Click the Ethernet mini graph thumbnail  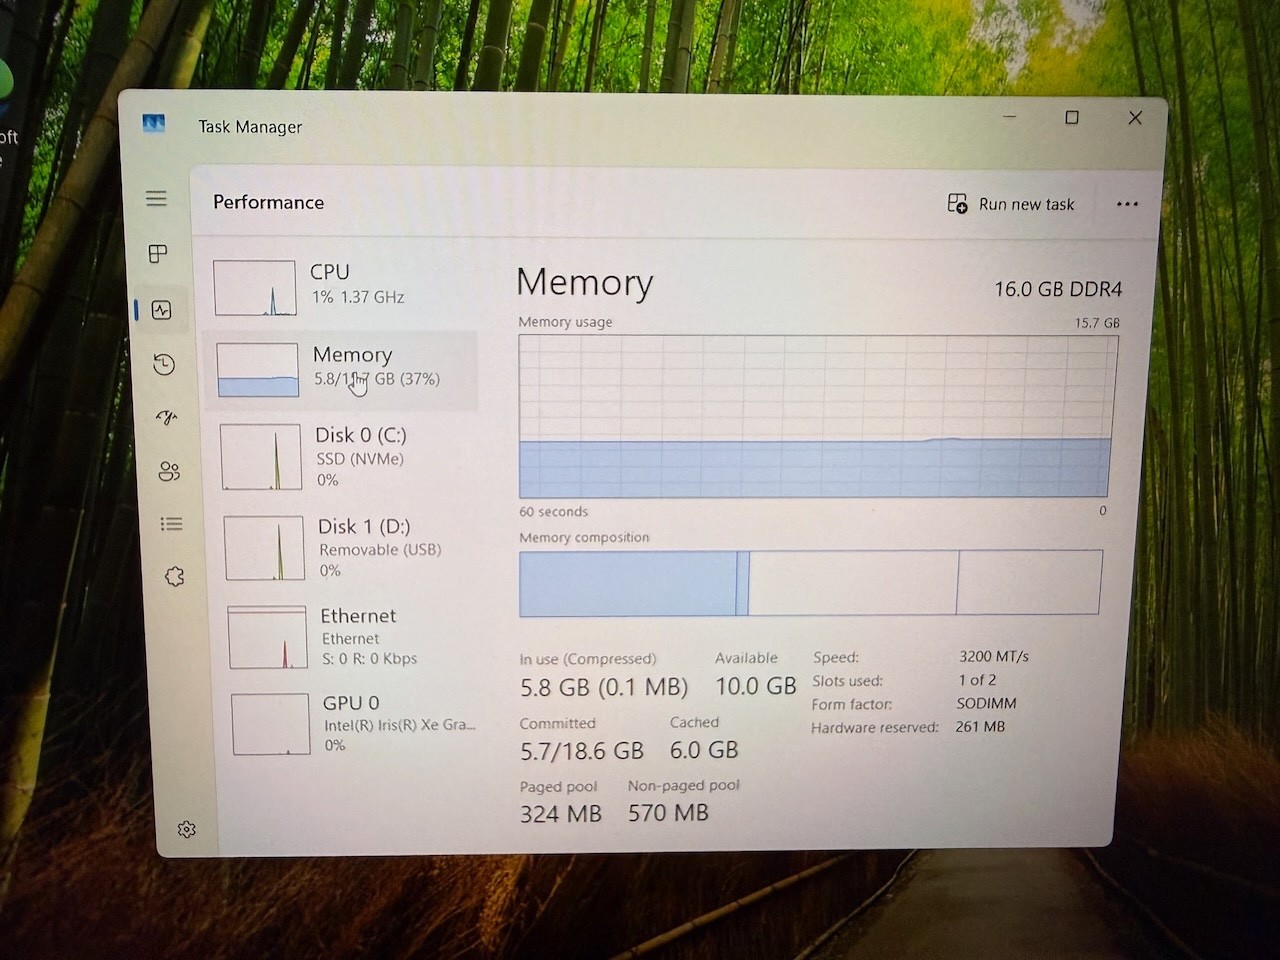(x=268, y=637)
